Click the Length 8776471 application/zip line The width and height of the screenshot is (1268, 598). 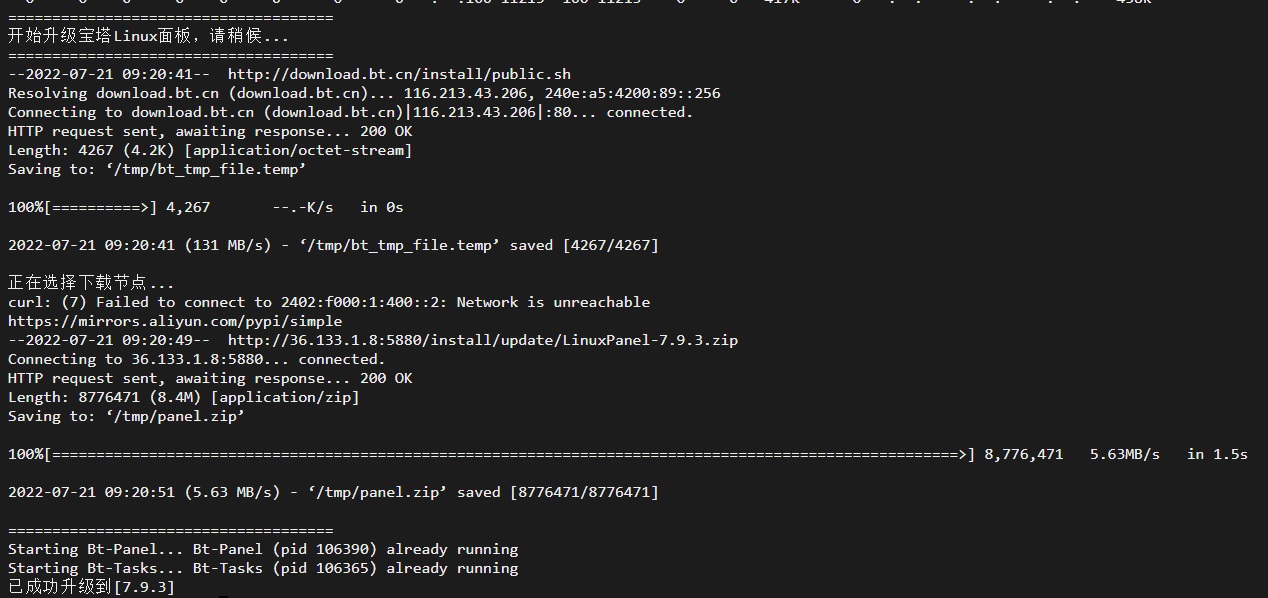click(x=184, y=397)
